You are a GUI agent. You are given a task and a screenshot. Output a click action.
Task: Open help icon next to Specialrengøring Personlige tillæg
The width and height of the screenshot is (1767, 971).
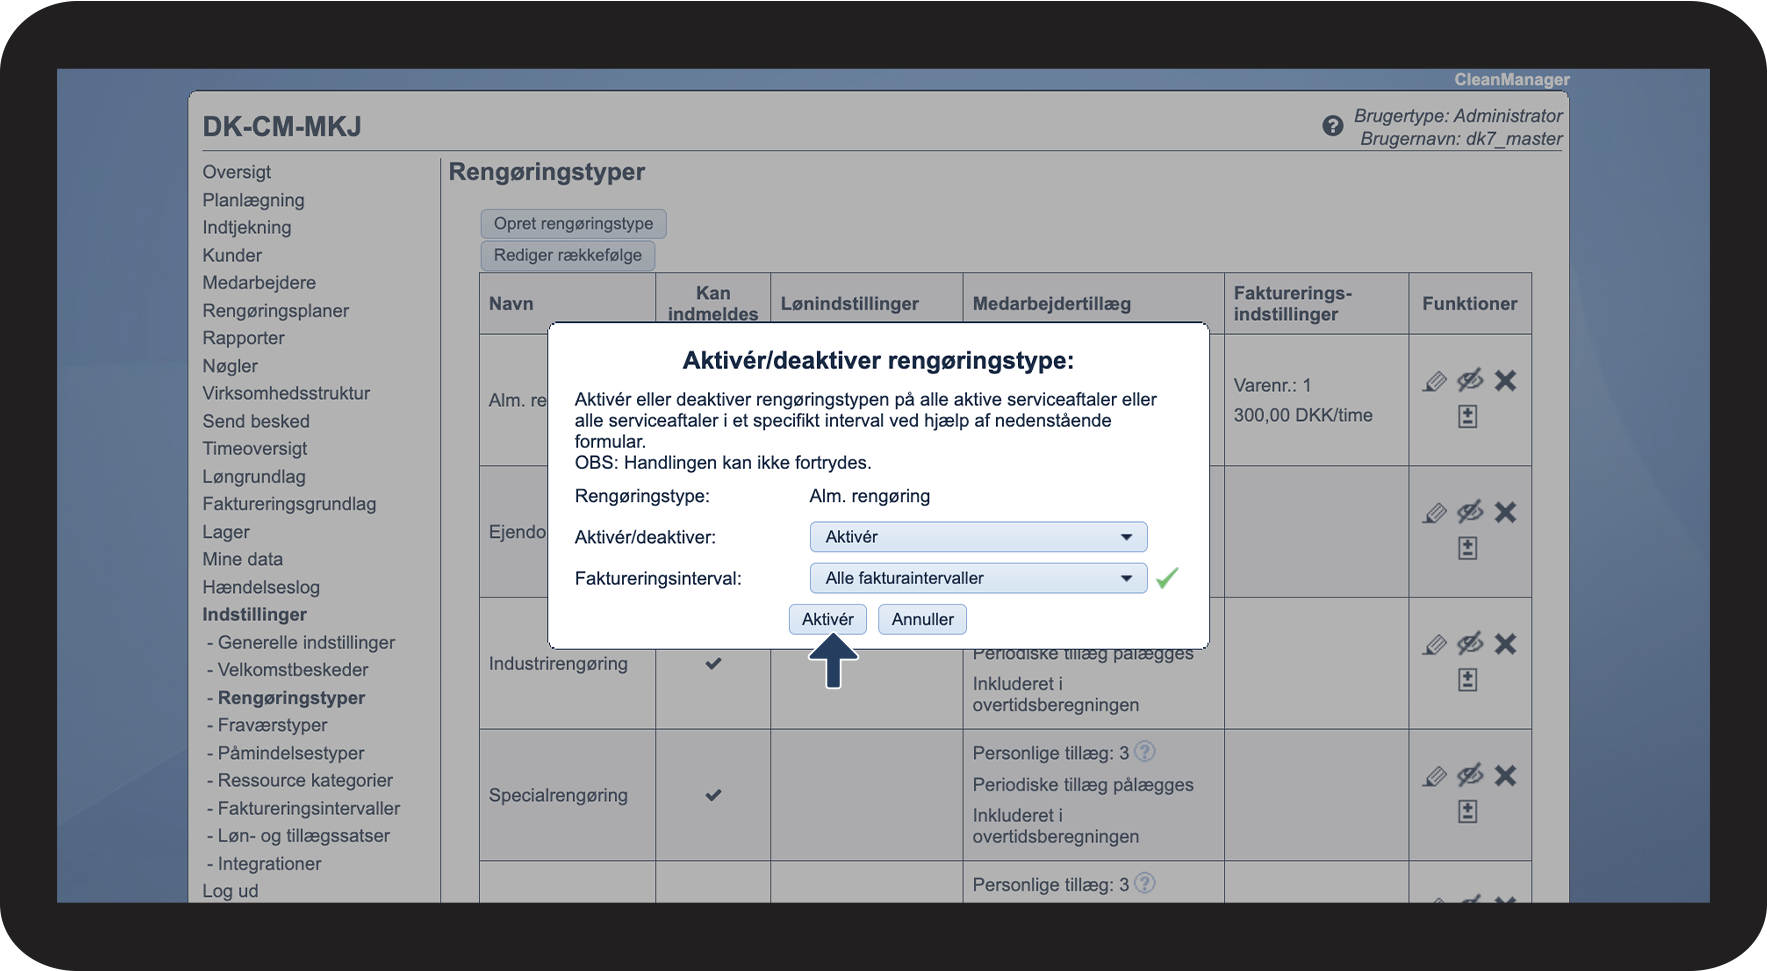1145,751
